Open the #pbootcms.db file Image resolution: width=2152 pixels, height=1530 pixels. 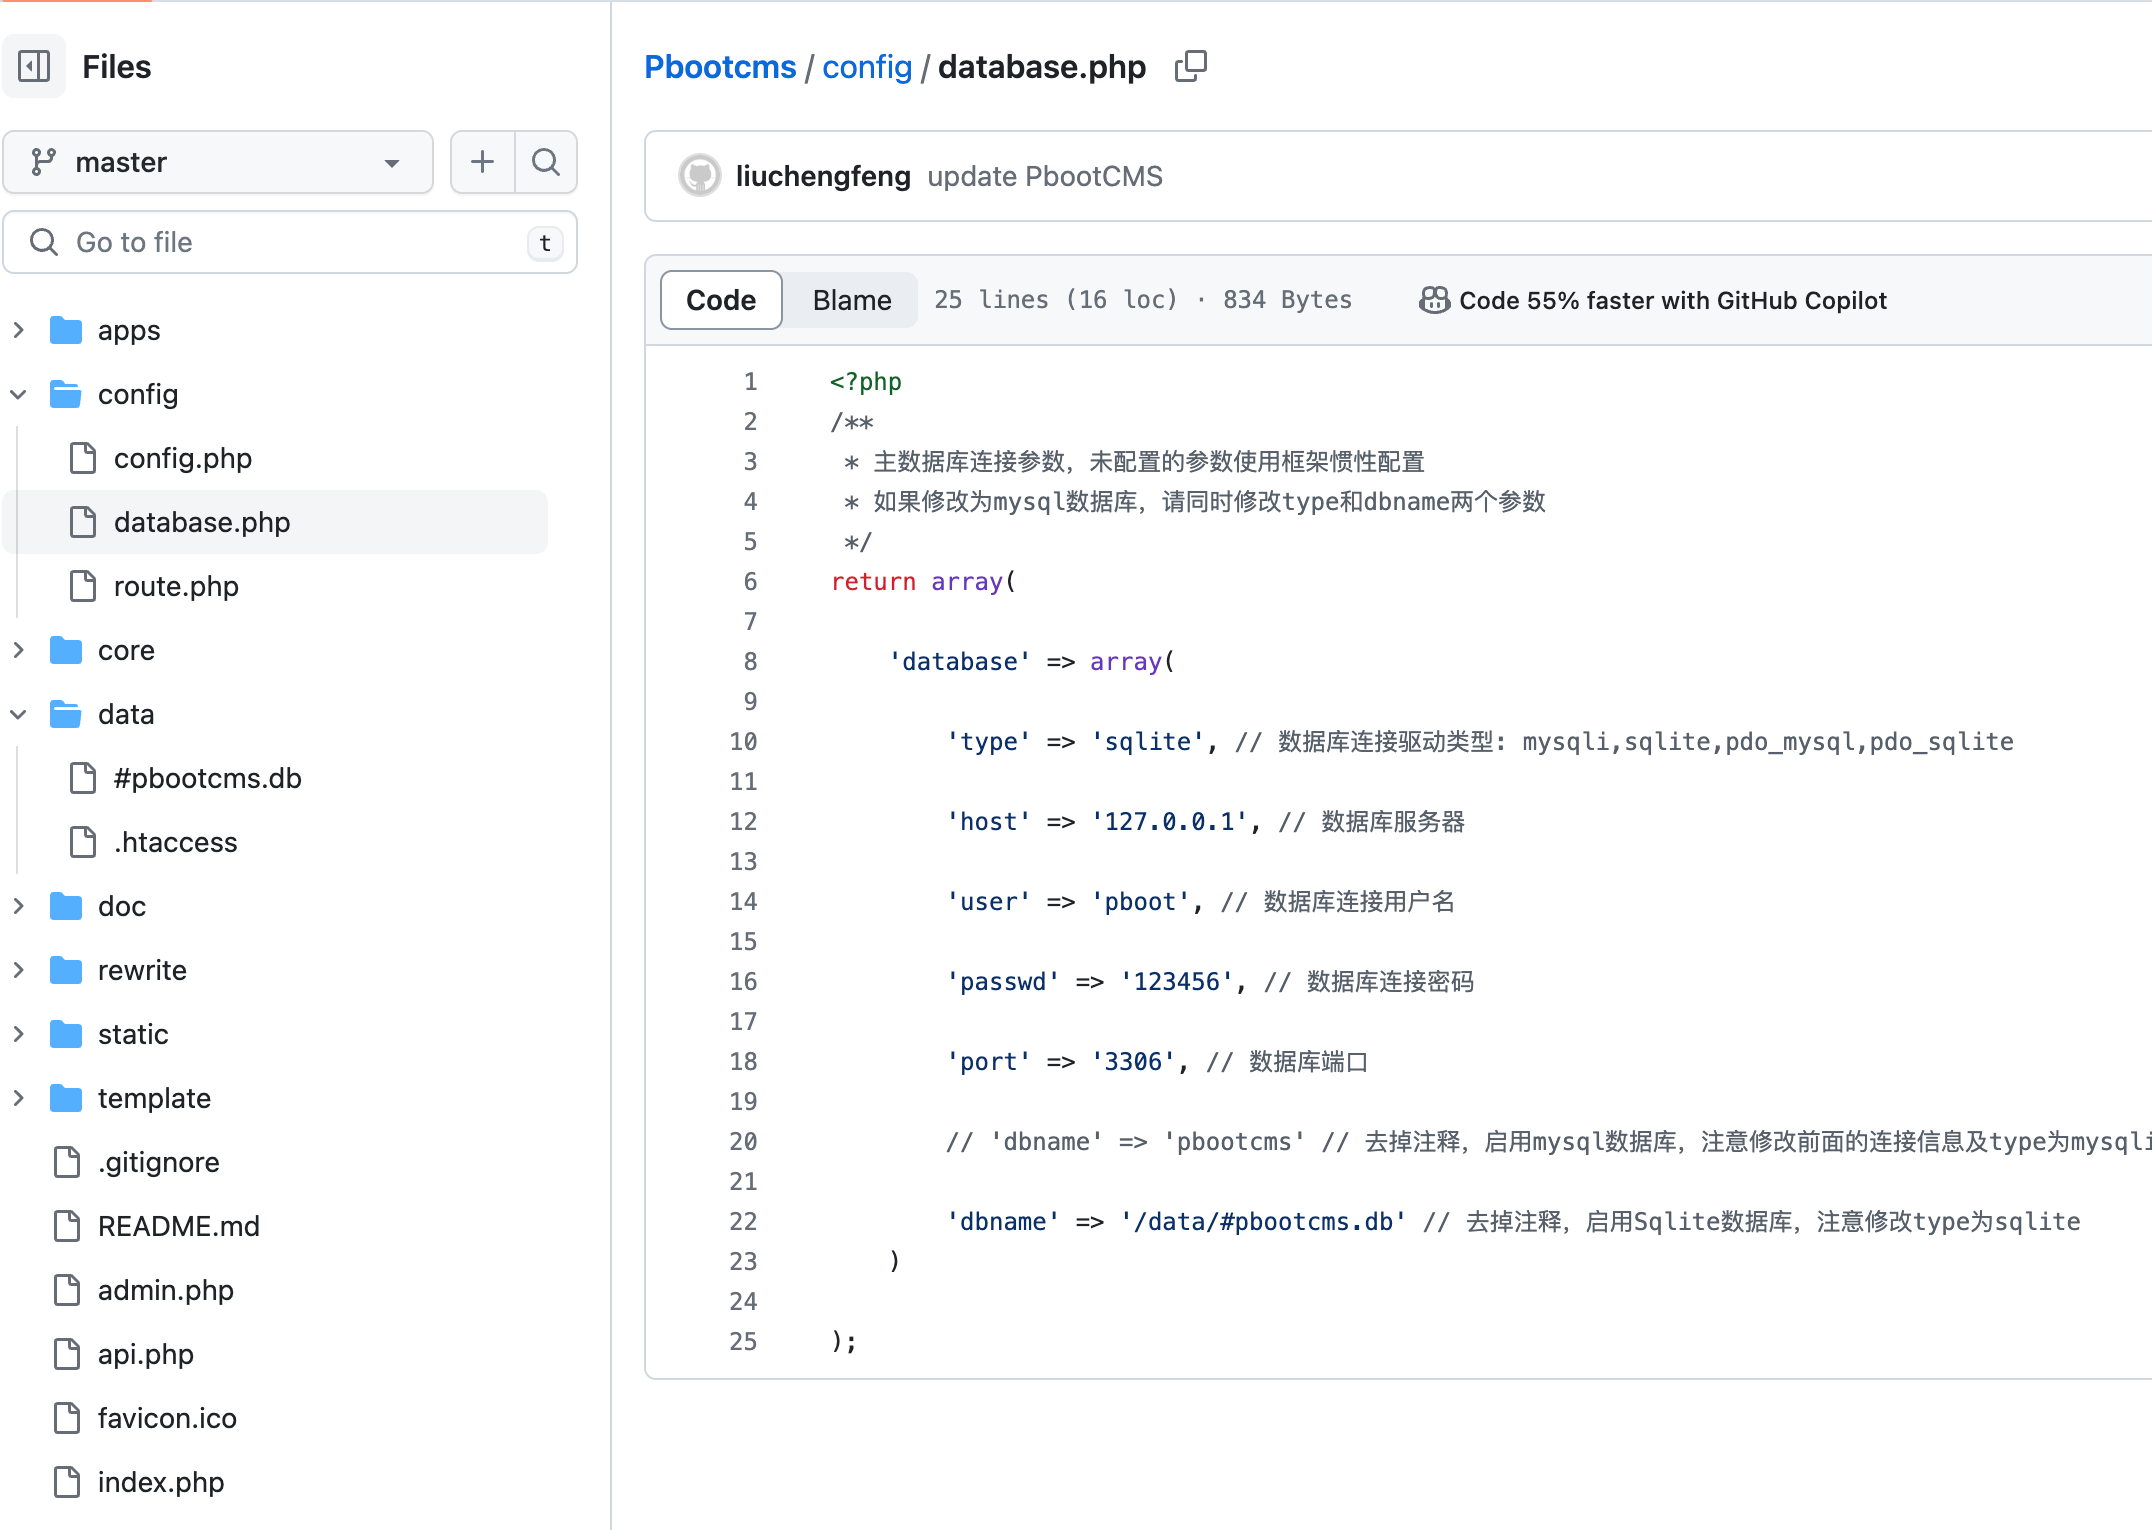(x=207, y=778)
